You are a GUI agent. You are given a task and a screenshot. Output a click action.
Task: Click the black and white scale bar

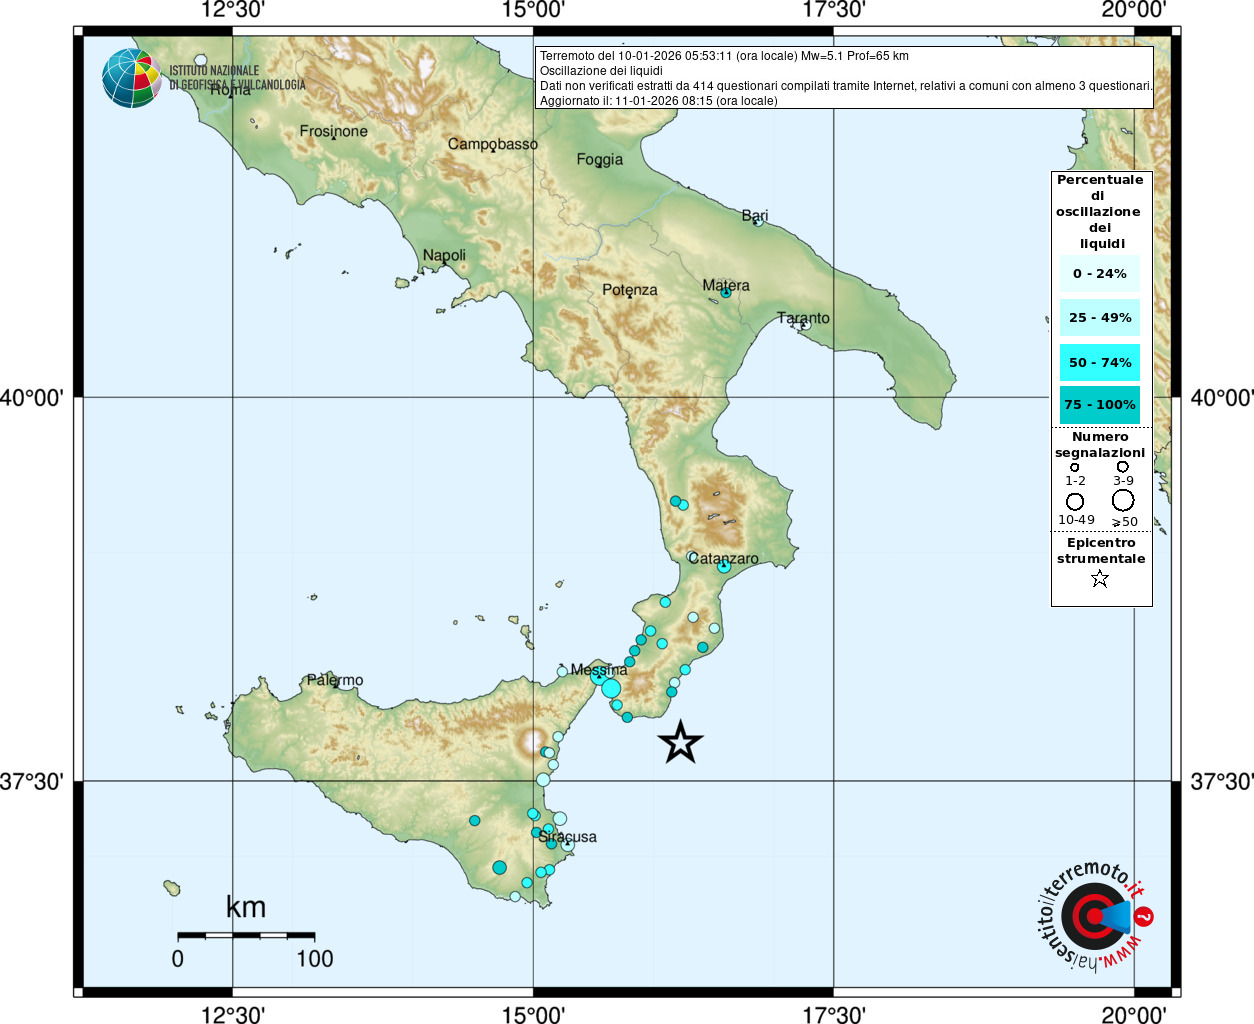tap(246, 936)
